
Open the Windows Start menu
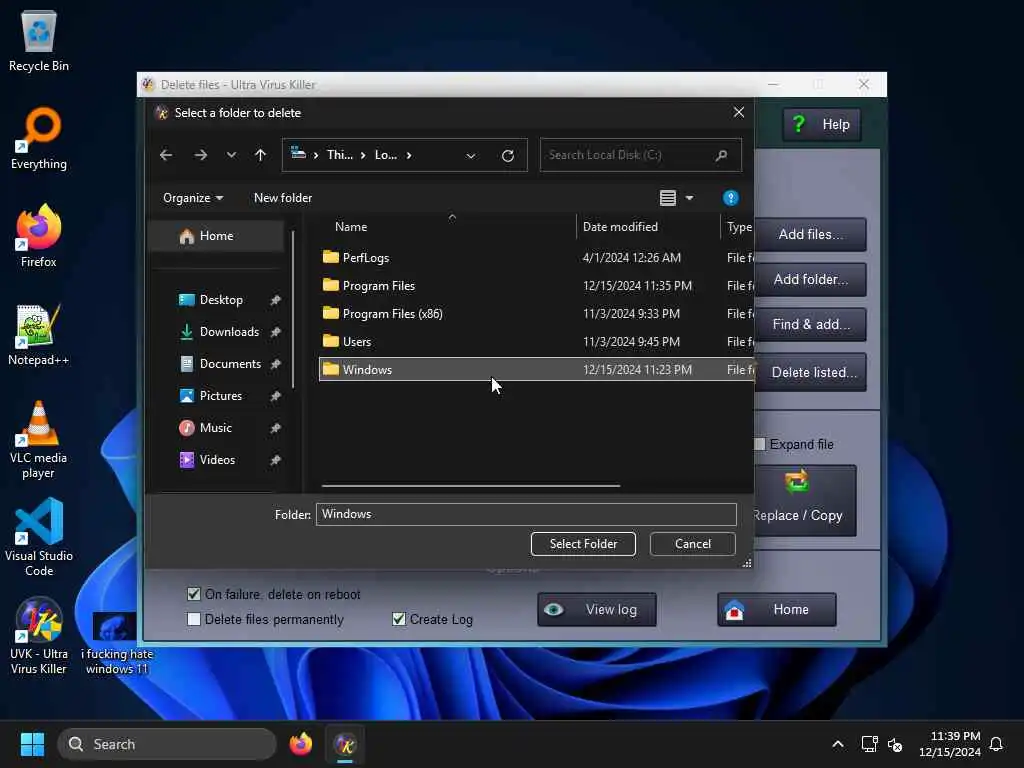pyautogui.click(x=32, y=744)
